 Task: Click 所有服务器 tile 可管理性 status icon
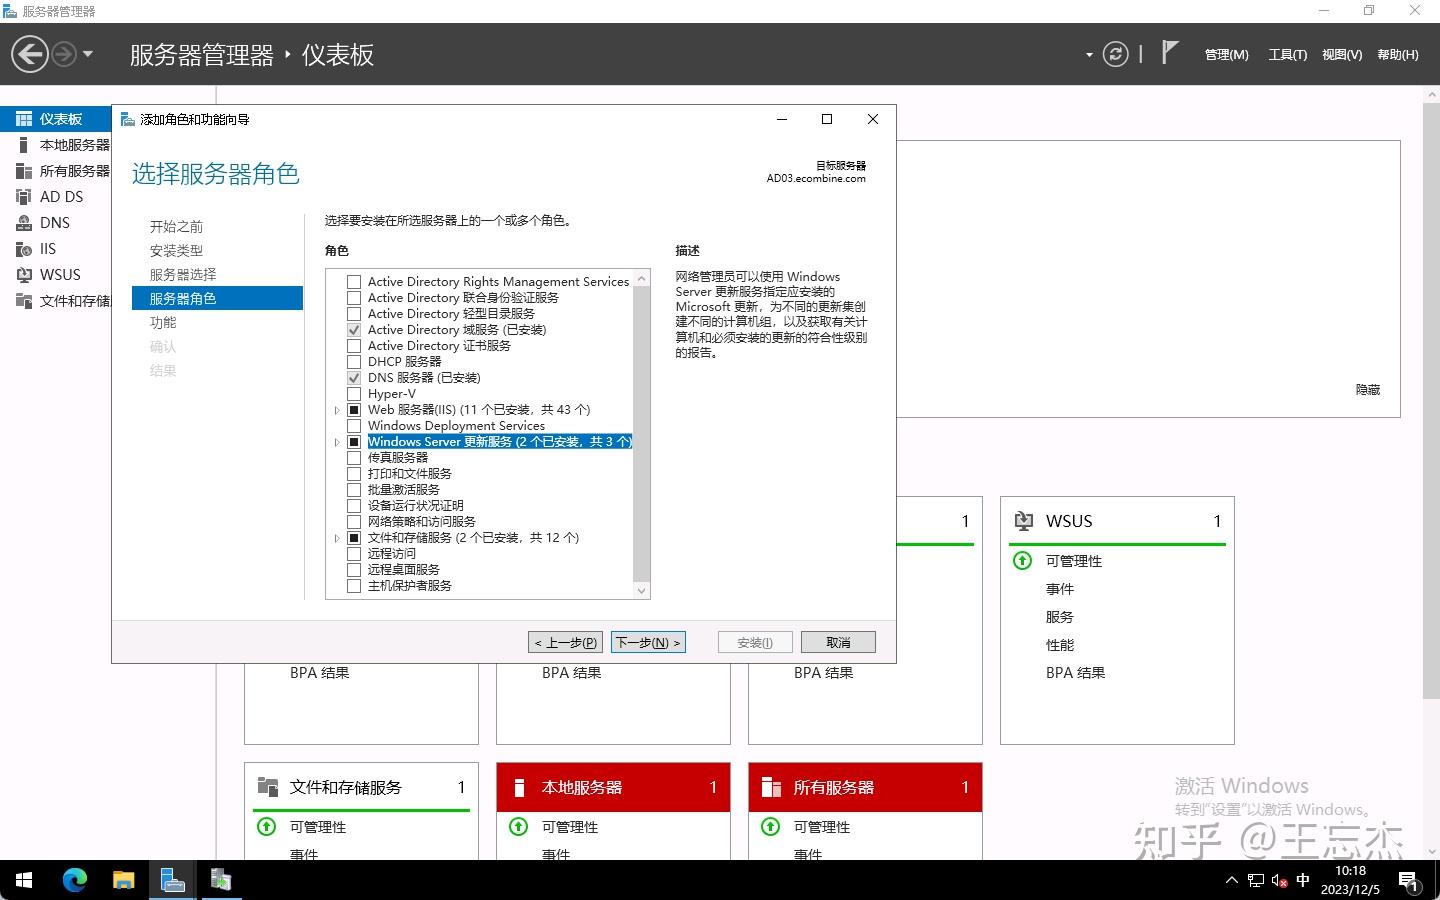(770, 827)
